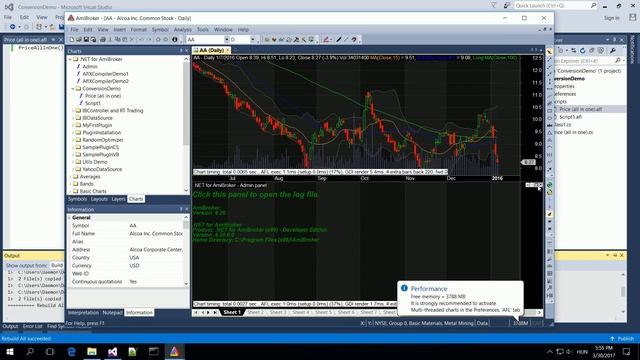Screen dimensions: 640x360
Task: Open the Format menu in AmiBroker
Action: (x=138, y=29)
